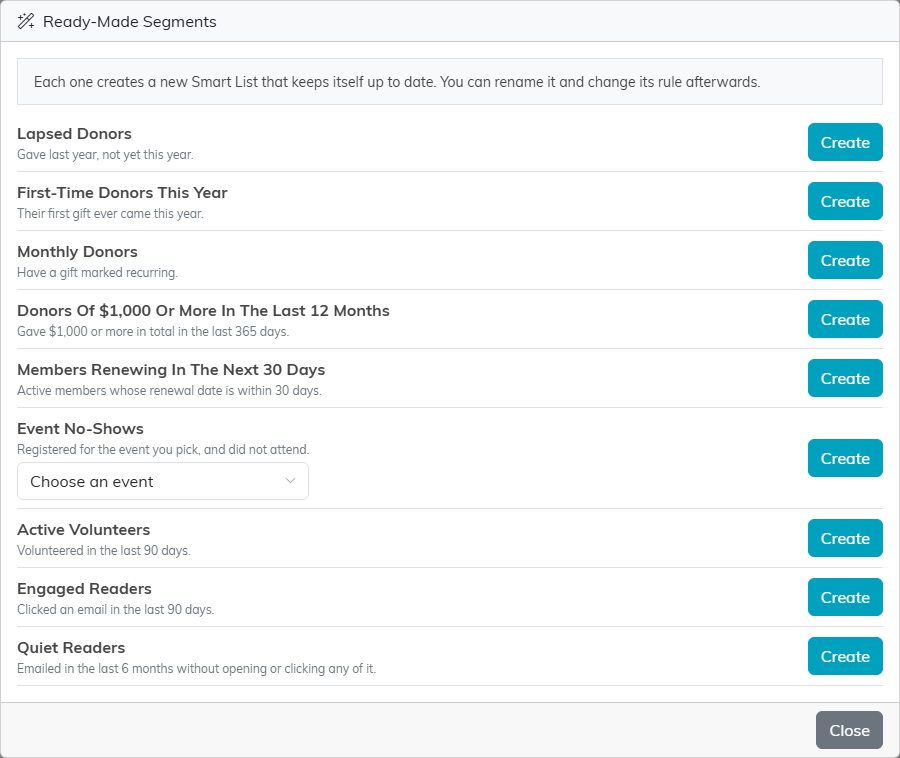Click 'Active members whose renewal date' description
The width and height of the screenshot is (900, 758).
pos(169,391)
